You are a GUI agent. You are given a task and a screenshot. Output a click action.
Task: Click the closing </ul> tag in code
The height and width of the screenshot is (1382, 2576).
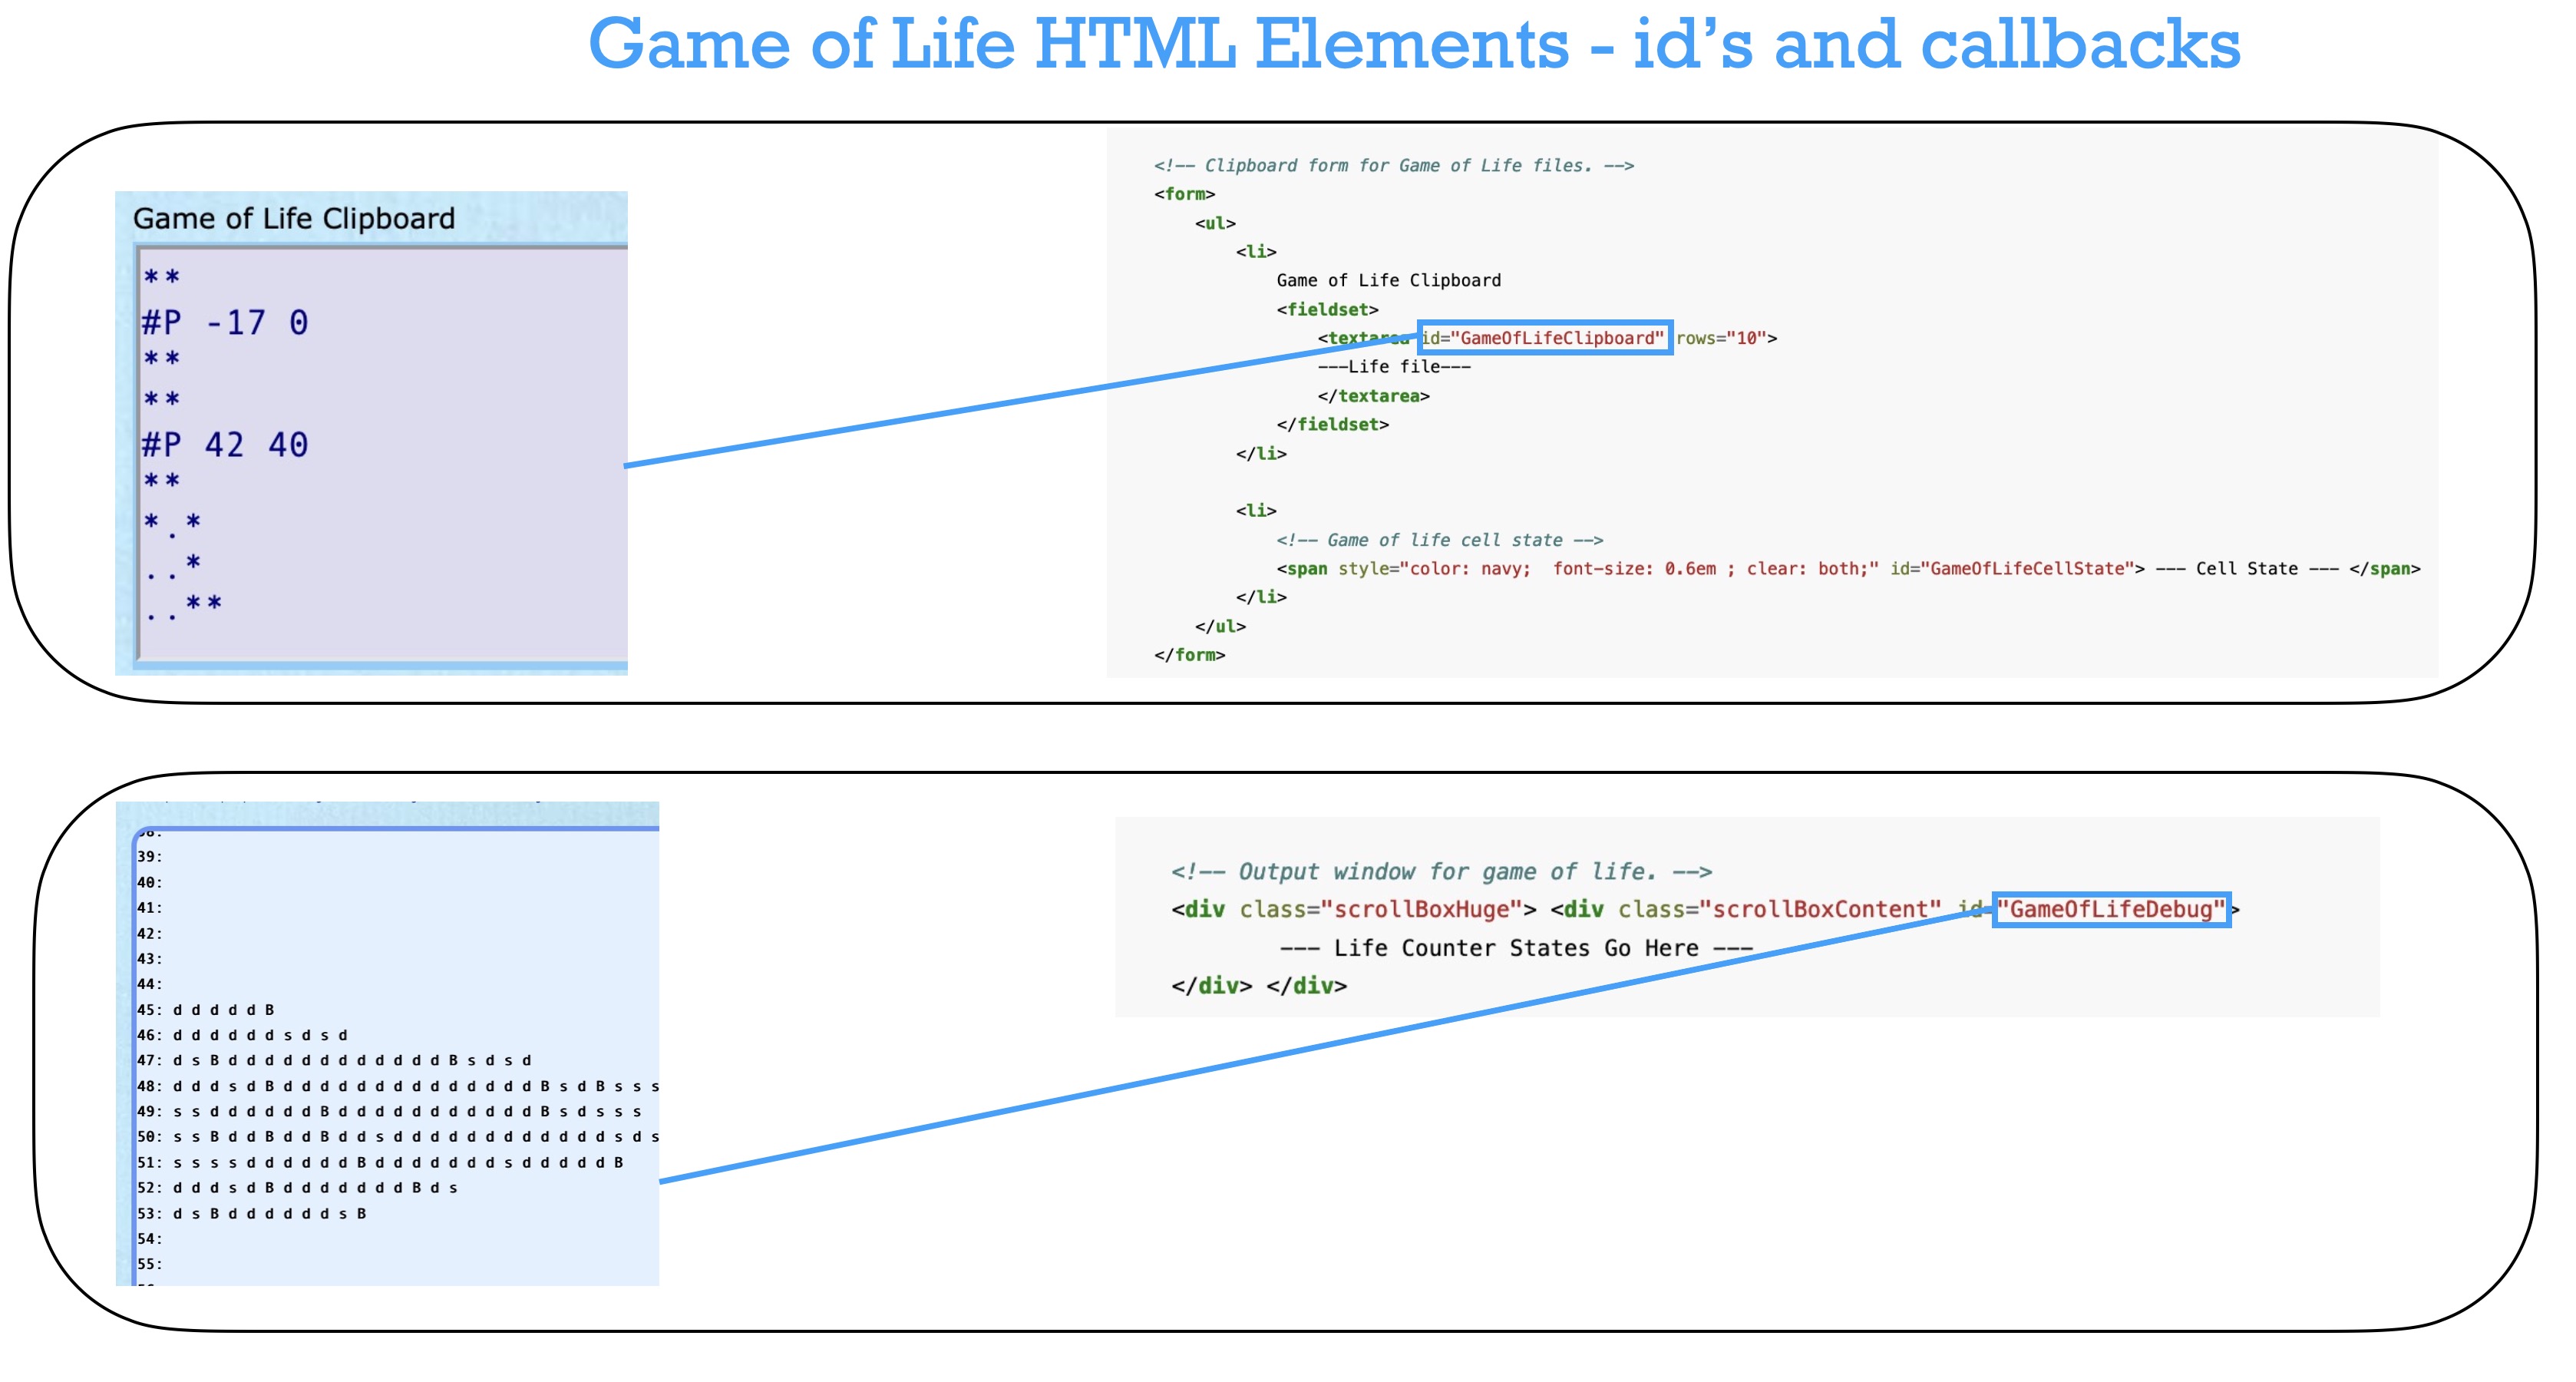coord(1220,626)
